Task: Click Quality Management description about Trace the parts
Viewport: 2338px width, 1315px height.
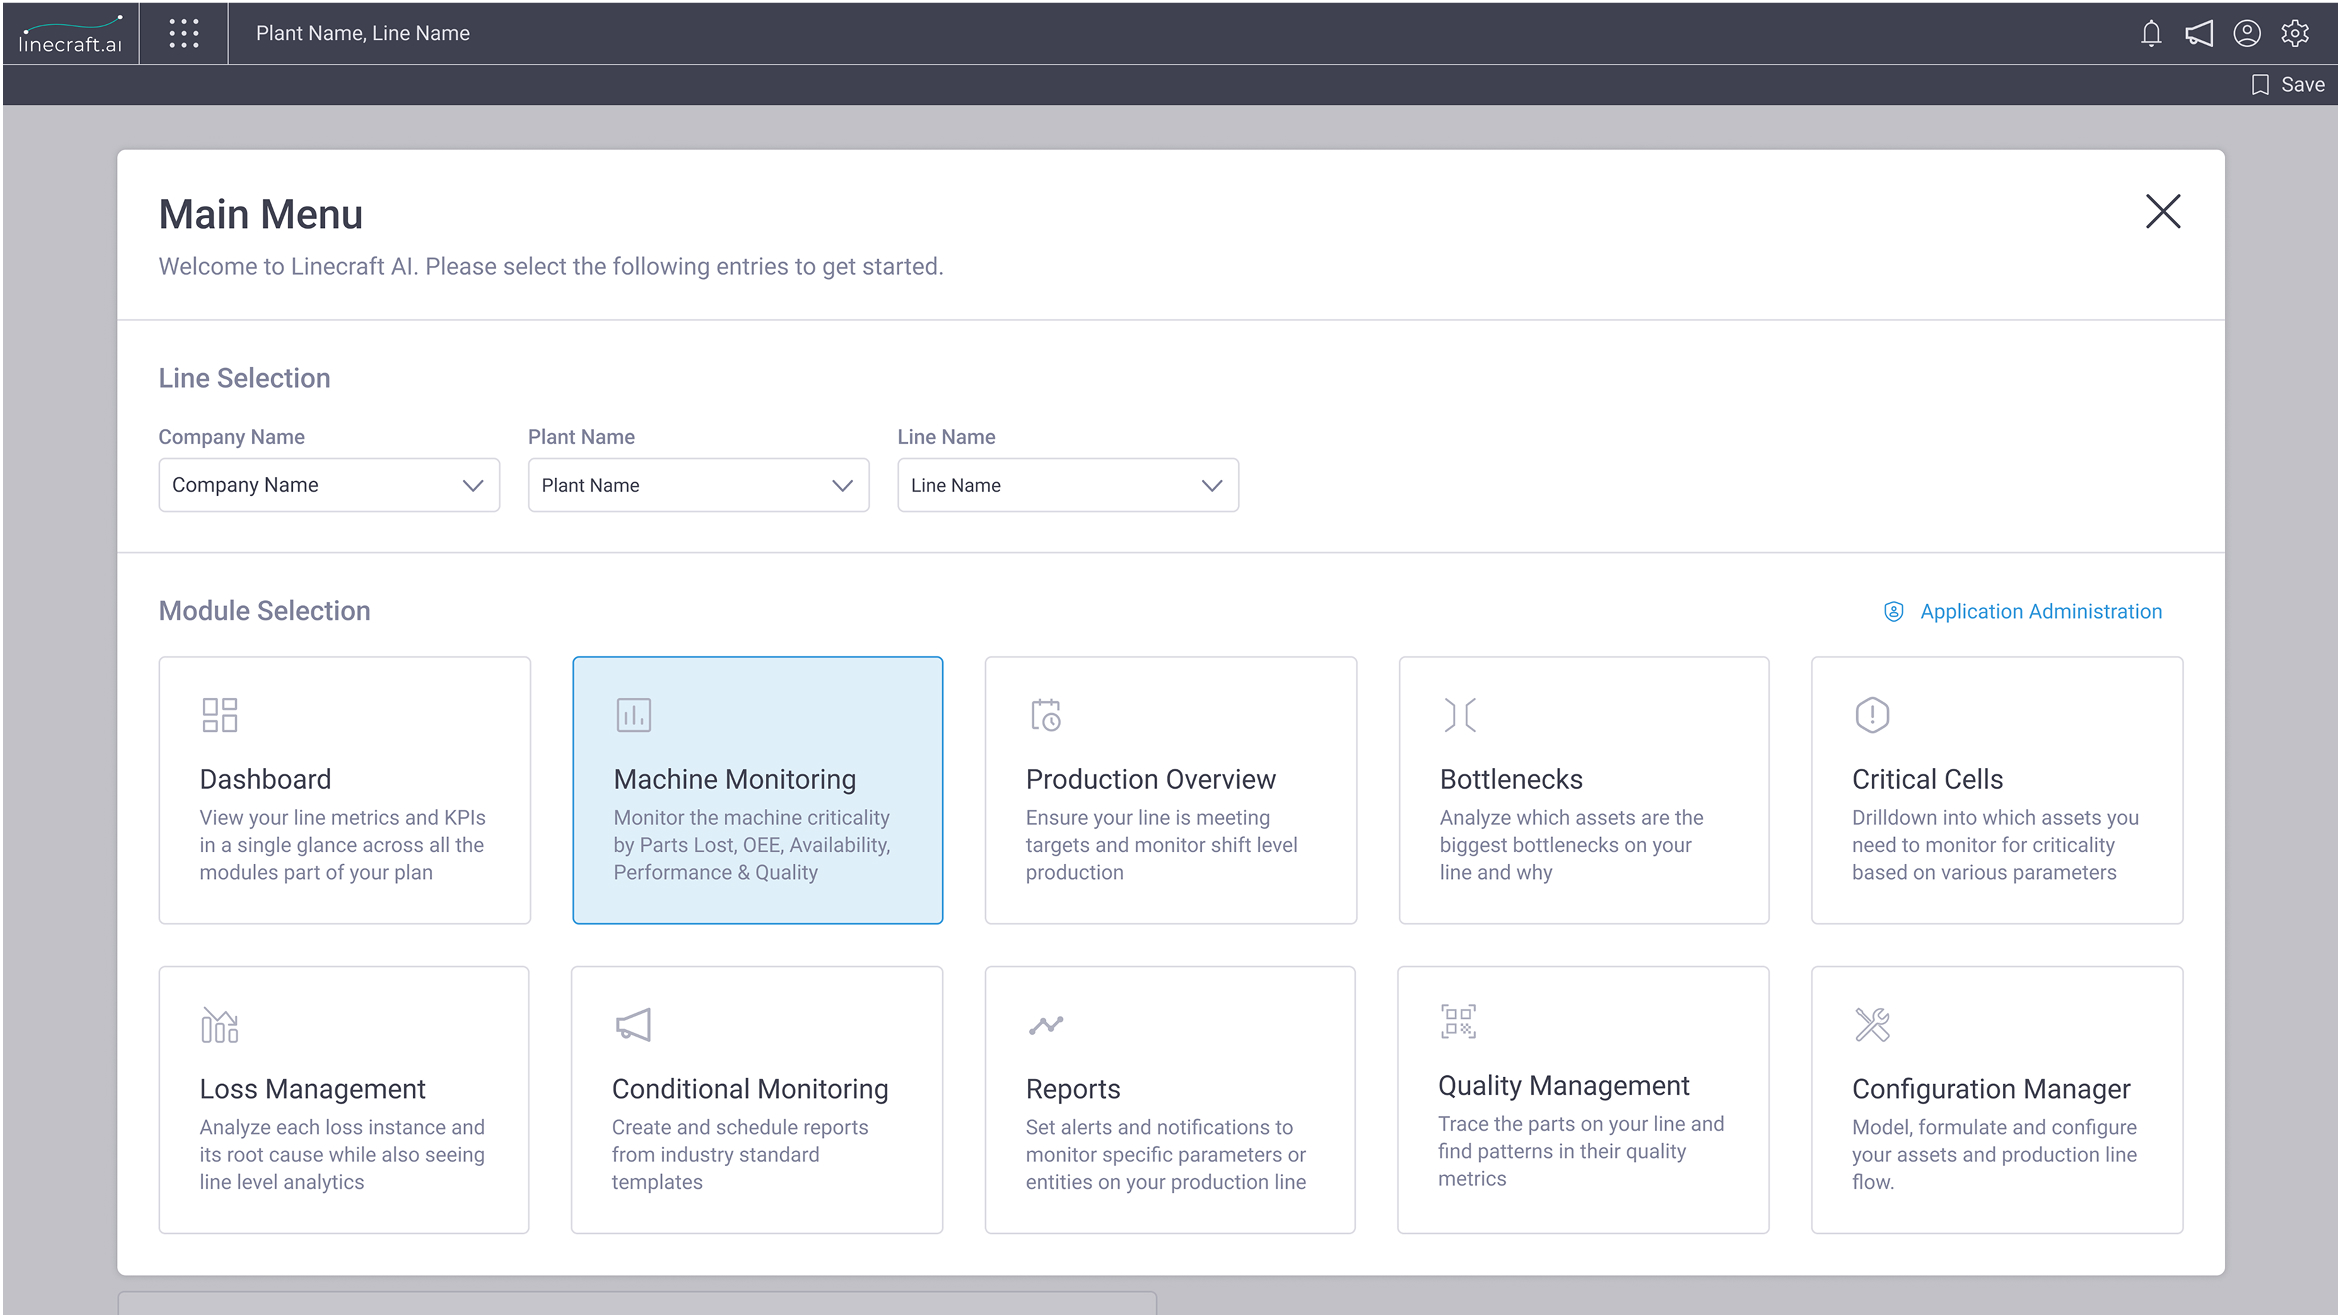Action: (1581, 1152)
